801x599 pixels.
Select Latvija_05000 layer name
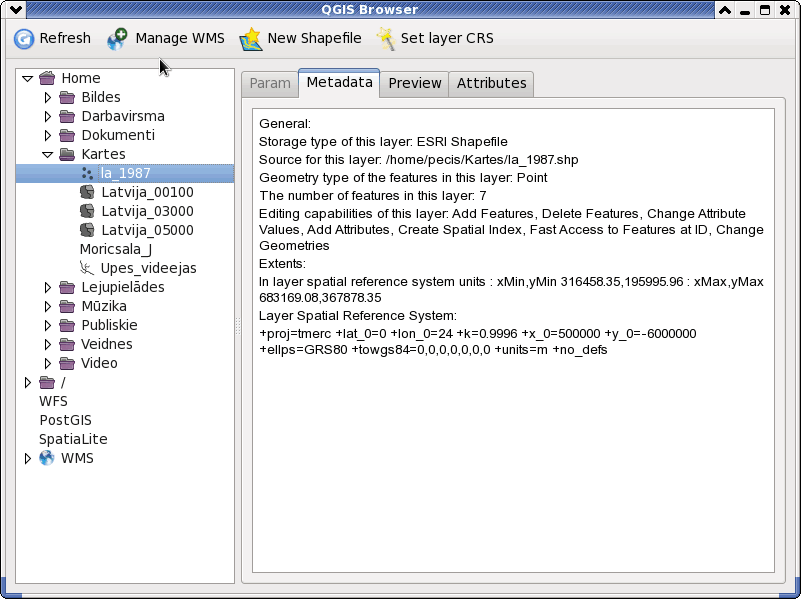pos(147,230)
